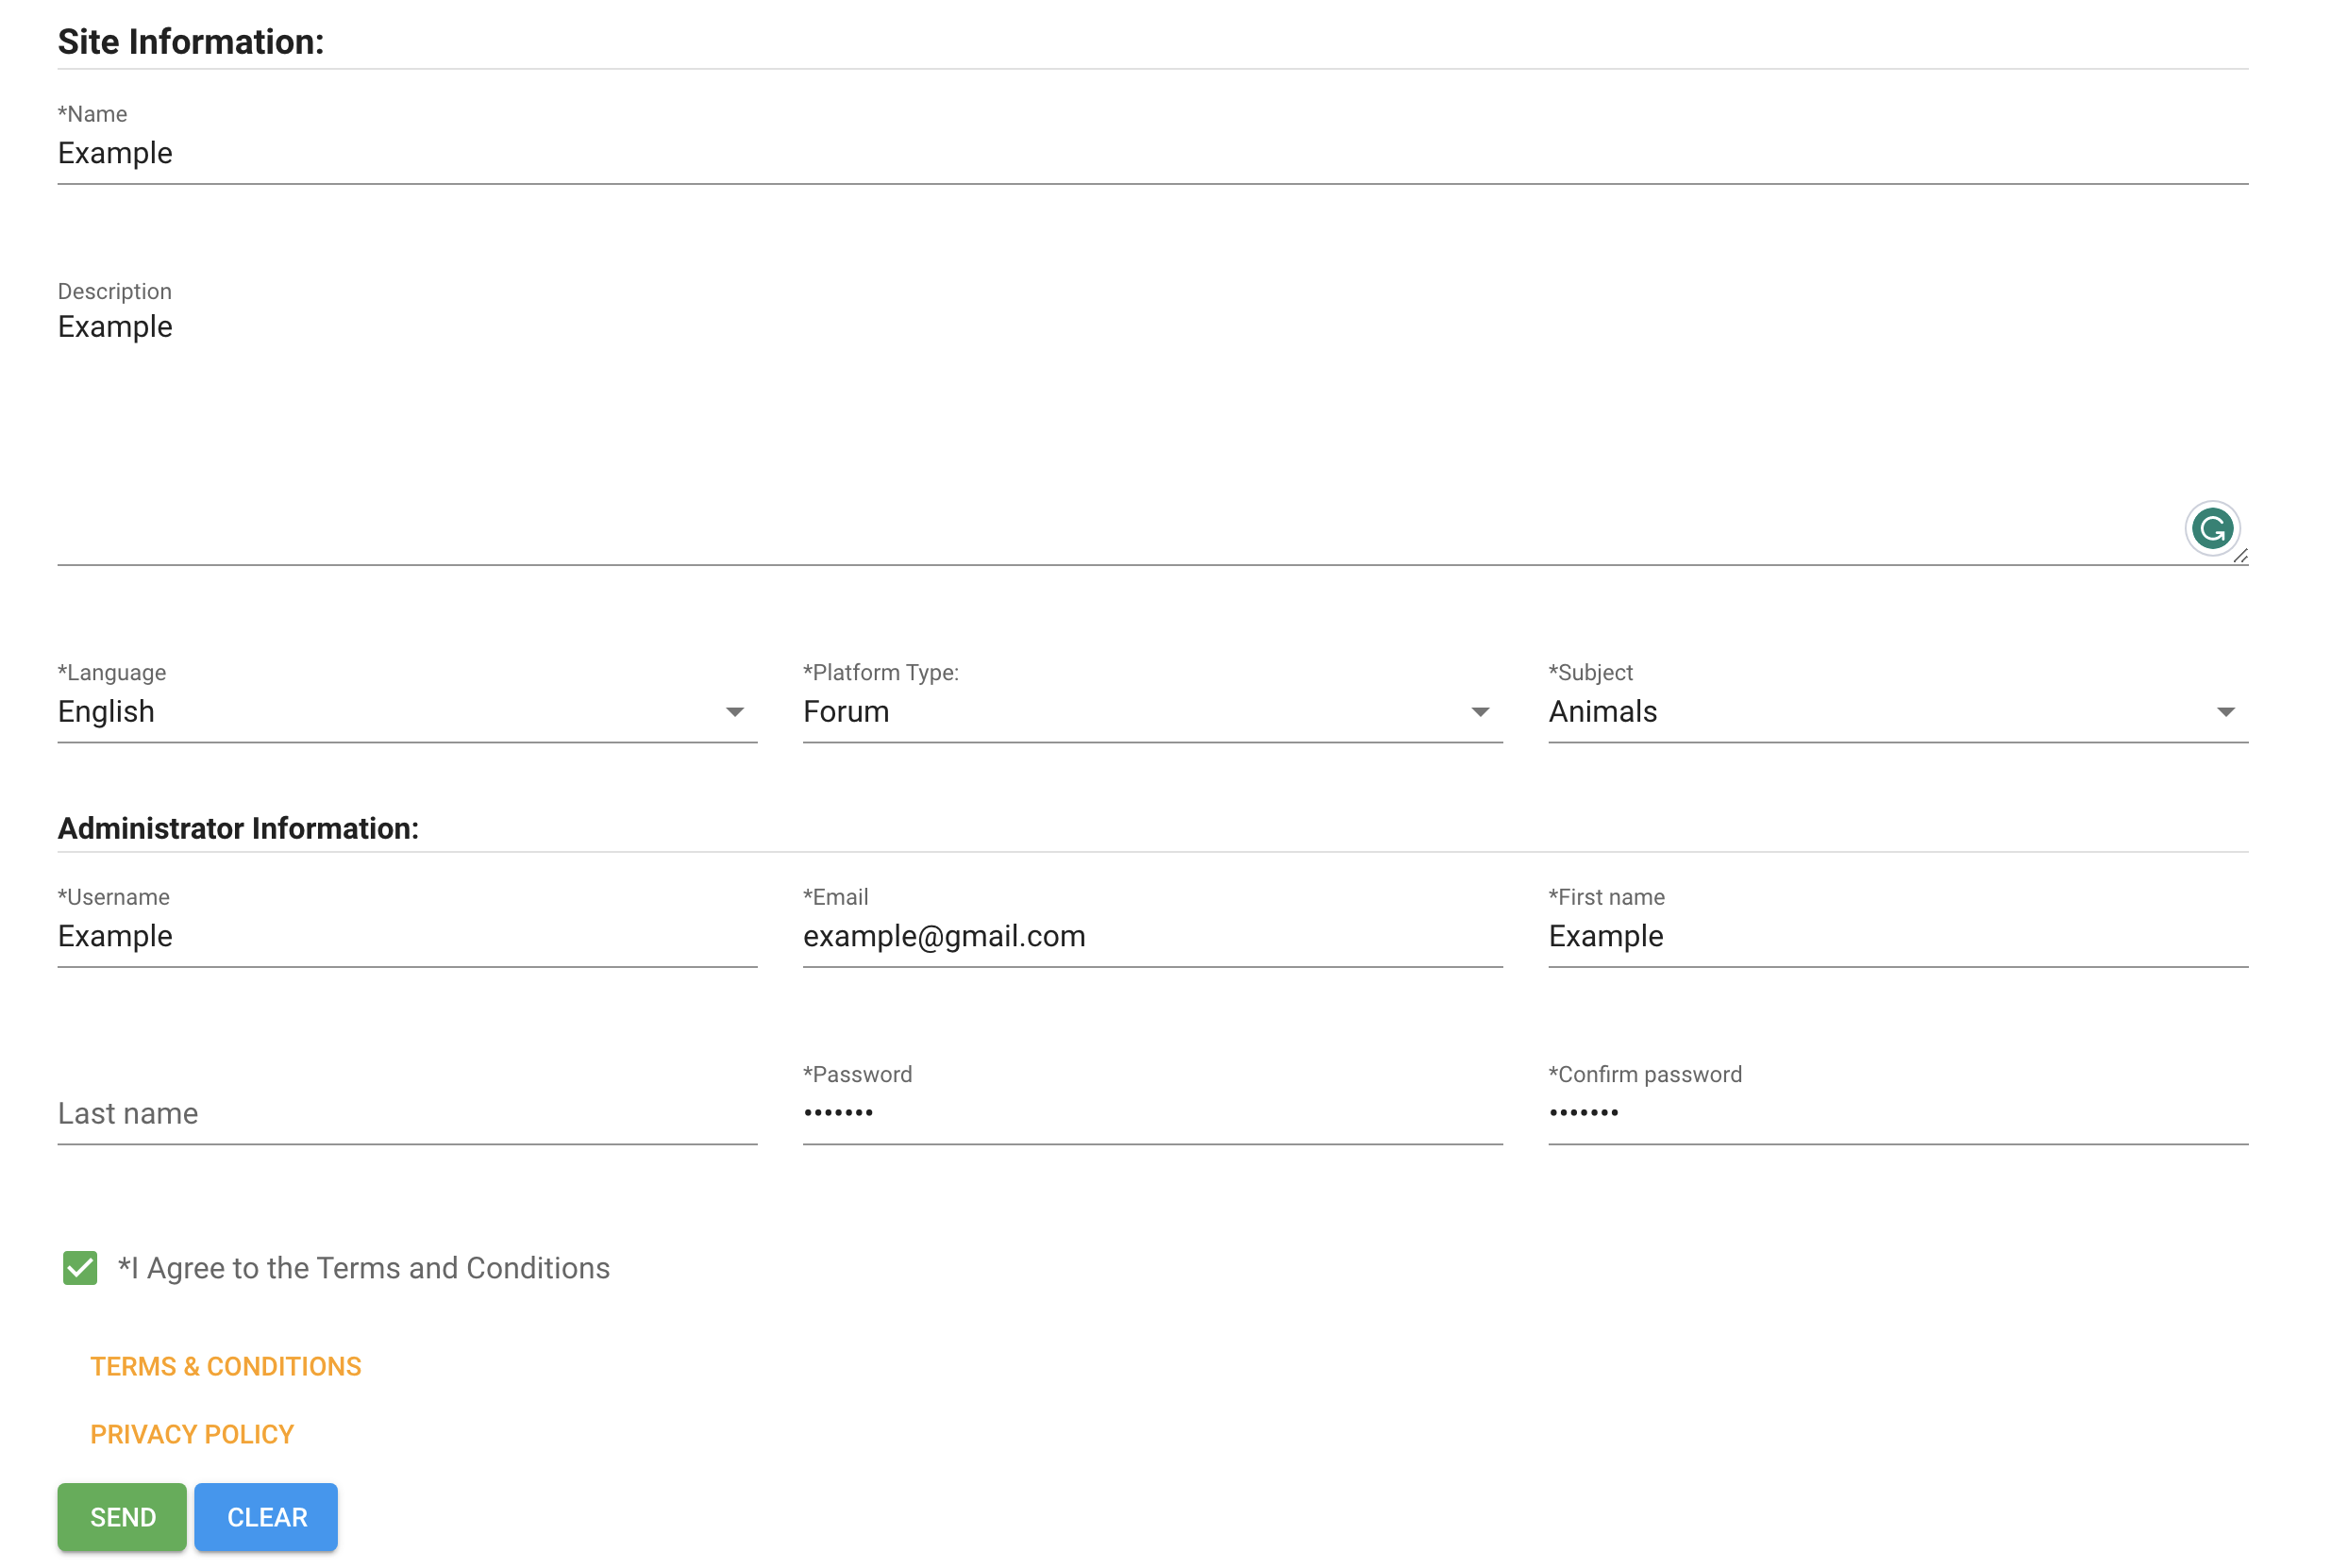This screenshot has width=2348, height=1568.
Task: Click the Name input field
Action: (x=1153, y=154)
